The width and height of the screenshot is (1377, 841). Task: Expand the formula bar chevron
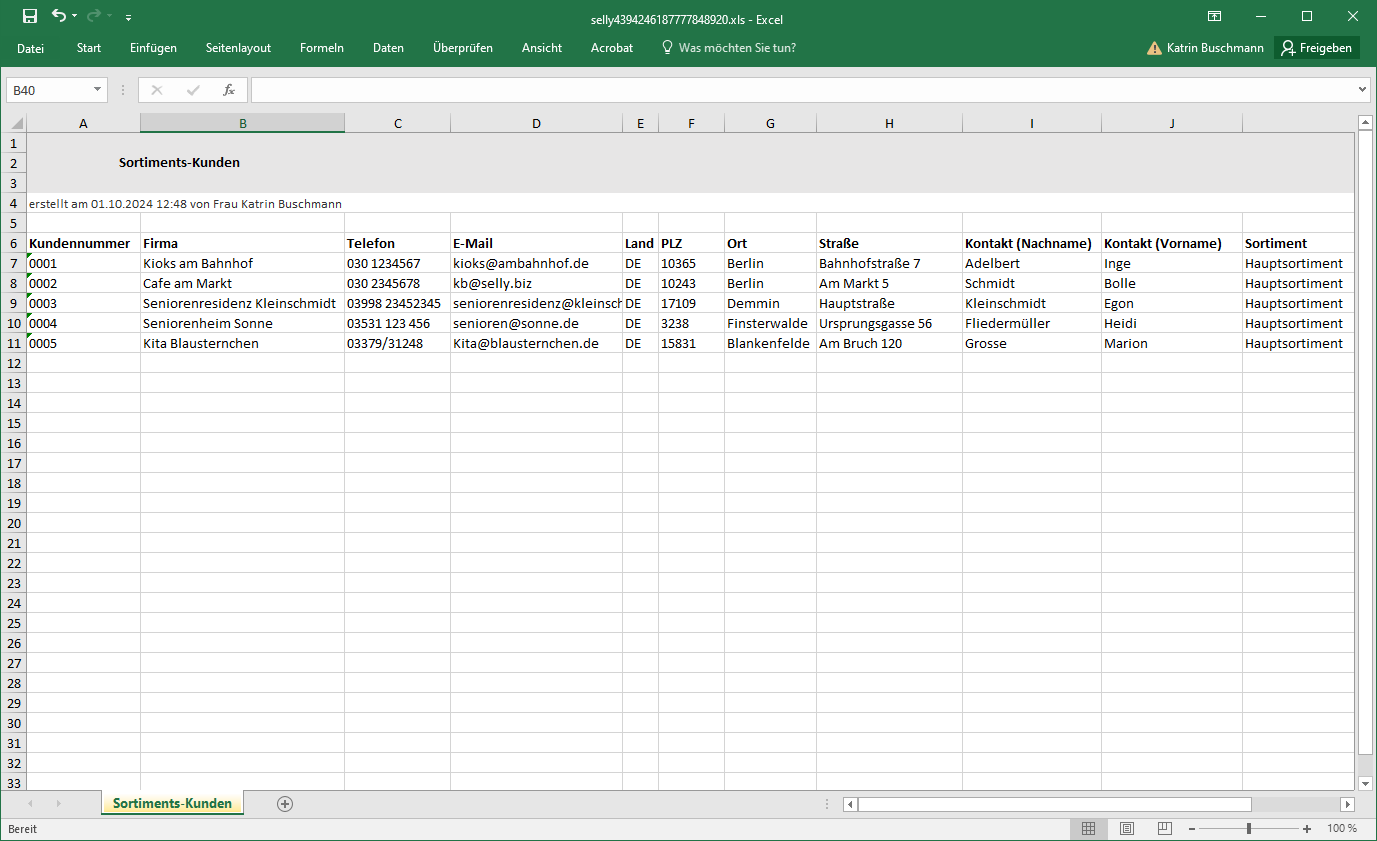point(1362,90)
